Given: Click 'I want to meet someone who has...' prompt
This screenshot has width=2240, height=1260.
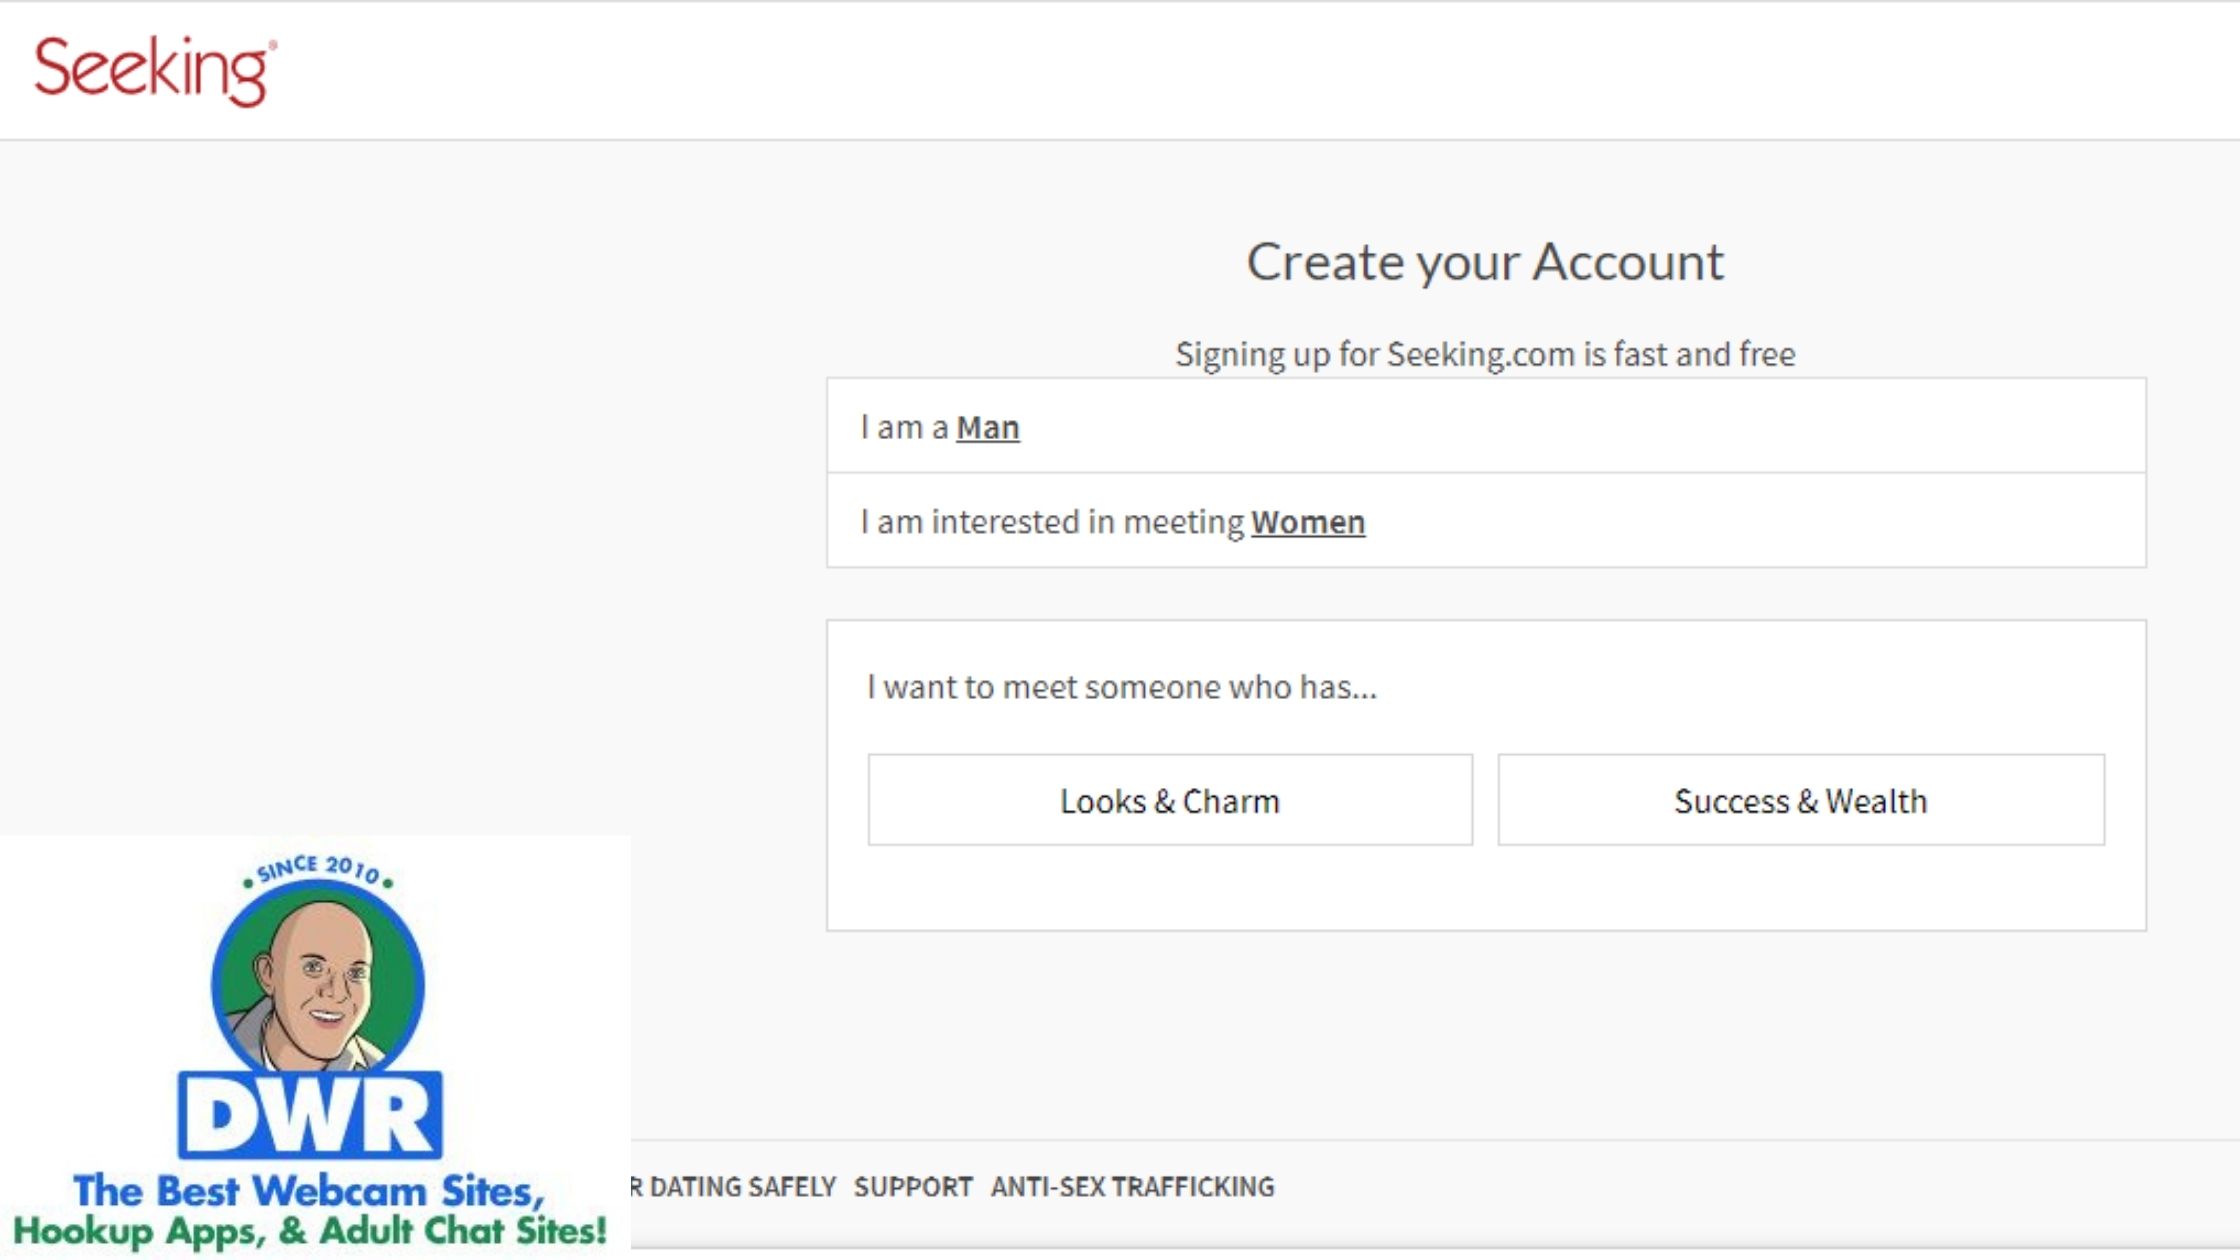Looking at the screenshot, I should 1121,687.
